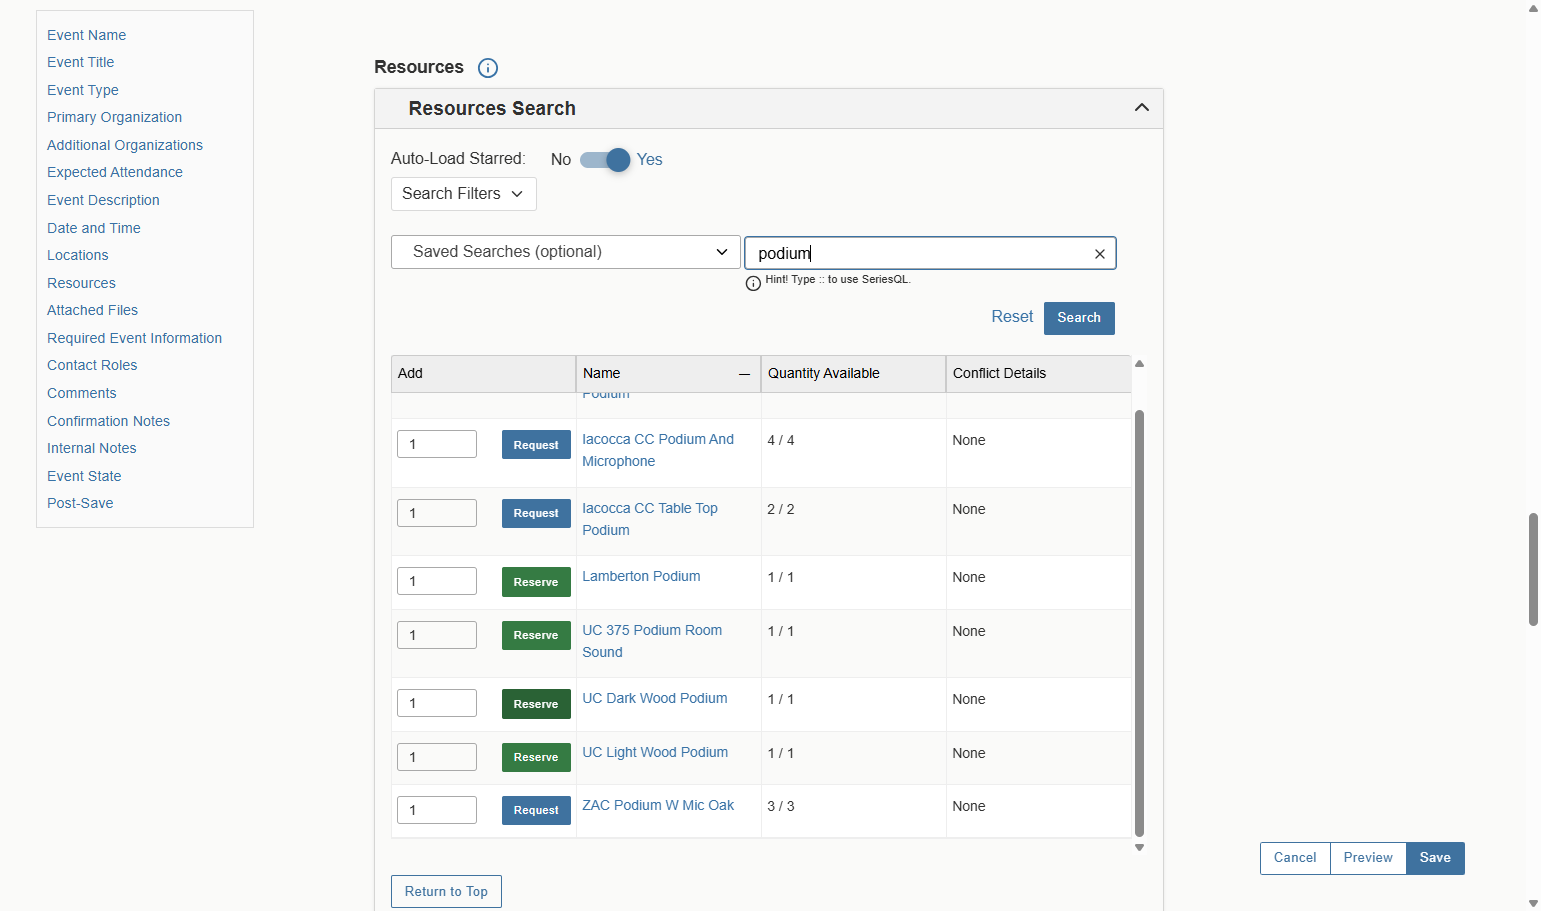Click the results table scroll-up arrow
Image resolution: width=1541 pixels, height=911 pixels.
(1139, 364)
